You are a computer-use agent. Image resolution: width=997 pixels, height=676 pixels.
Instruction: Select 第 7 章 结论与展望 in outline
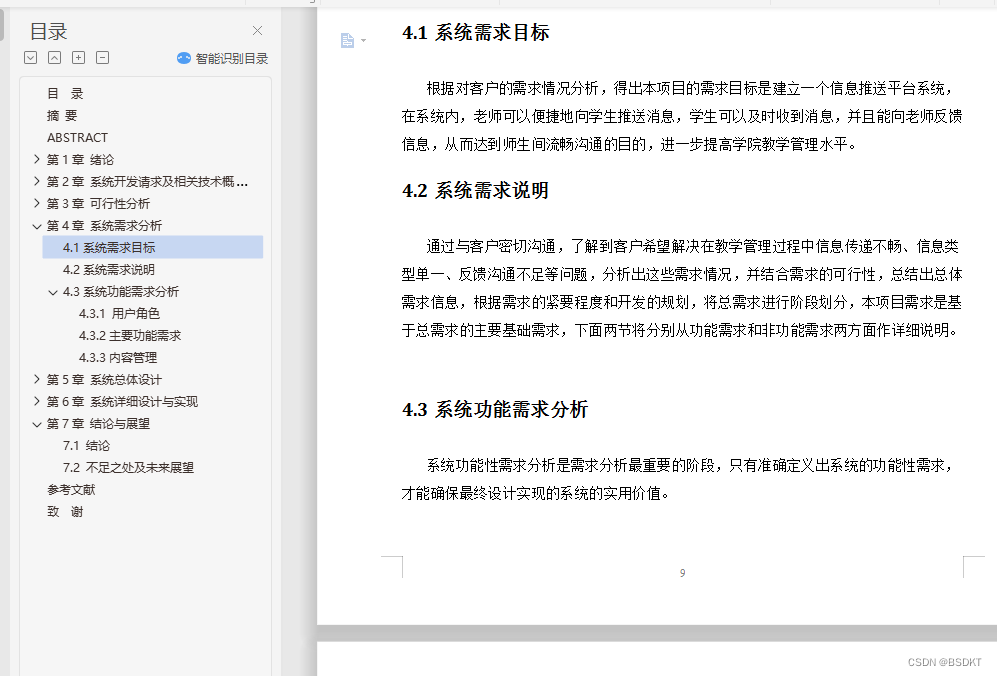98,424
